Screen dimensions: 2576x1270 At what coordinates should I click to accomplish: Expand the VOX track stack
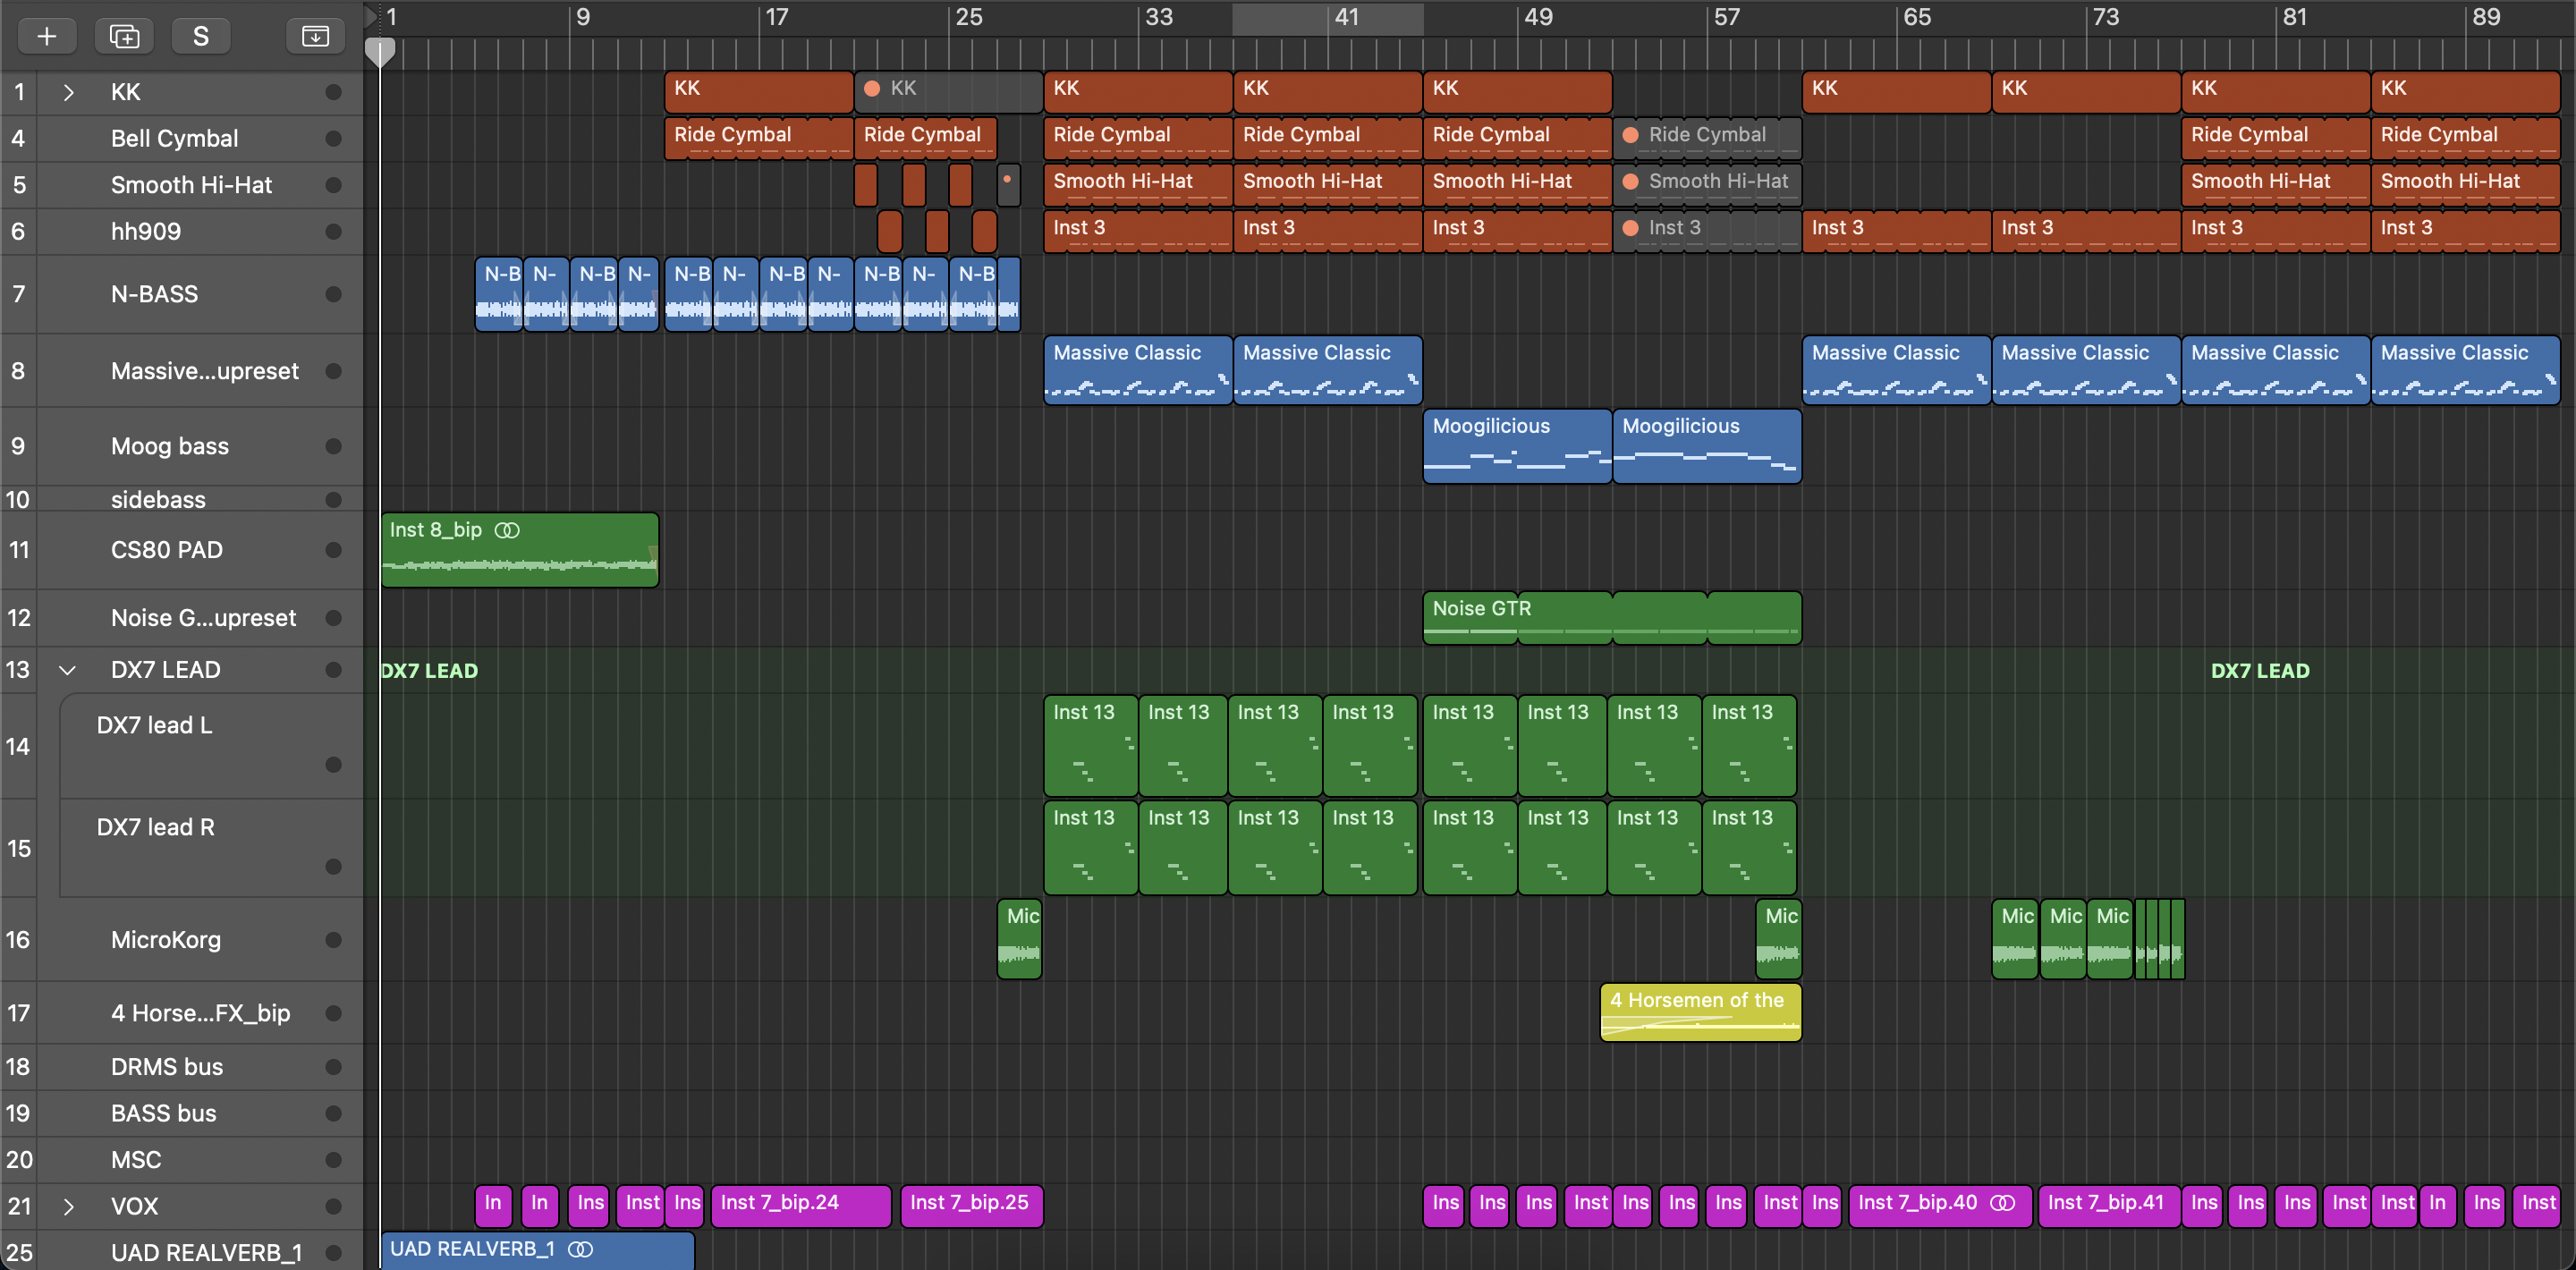(68, 1206)
